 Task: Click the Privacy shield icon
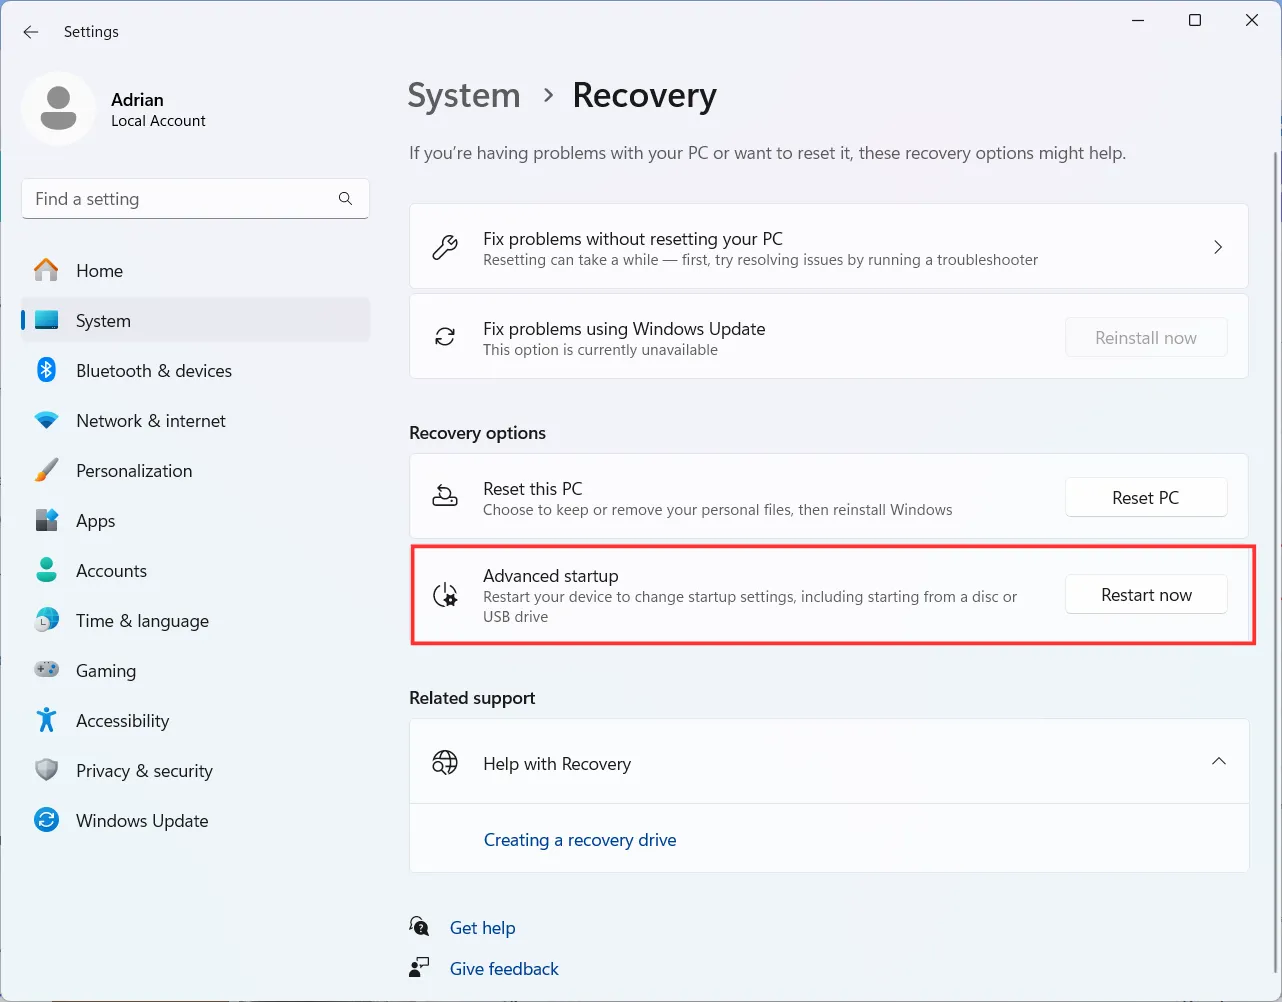[x=46, y=770]
